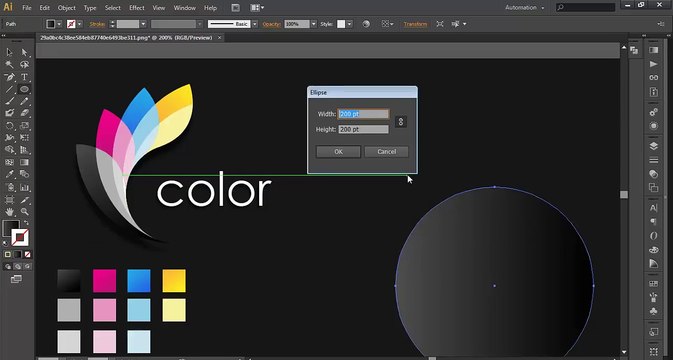Screen dimensions: 673x360
Task: Select the Rotate tool
Action: 9,126
